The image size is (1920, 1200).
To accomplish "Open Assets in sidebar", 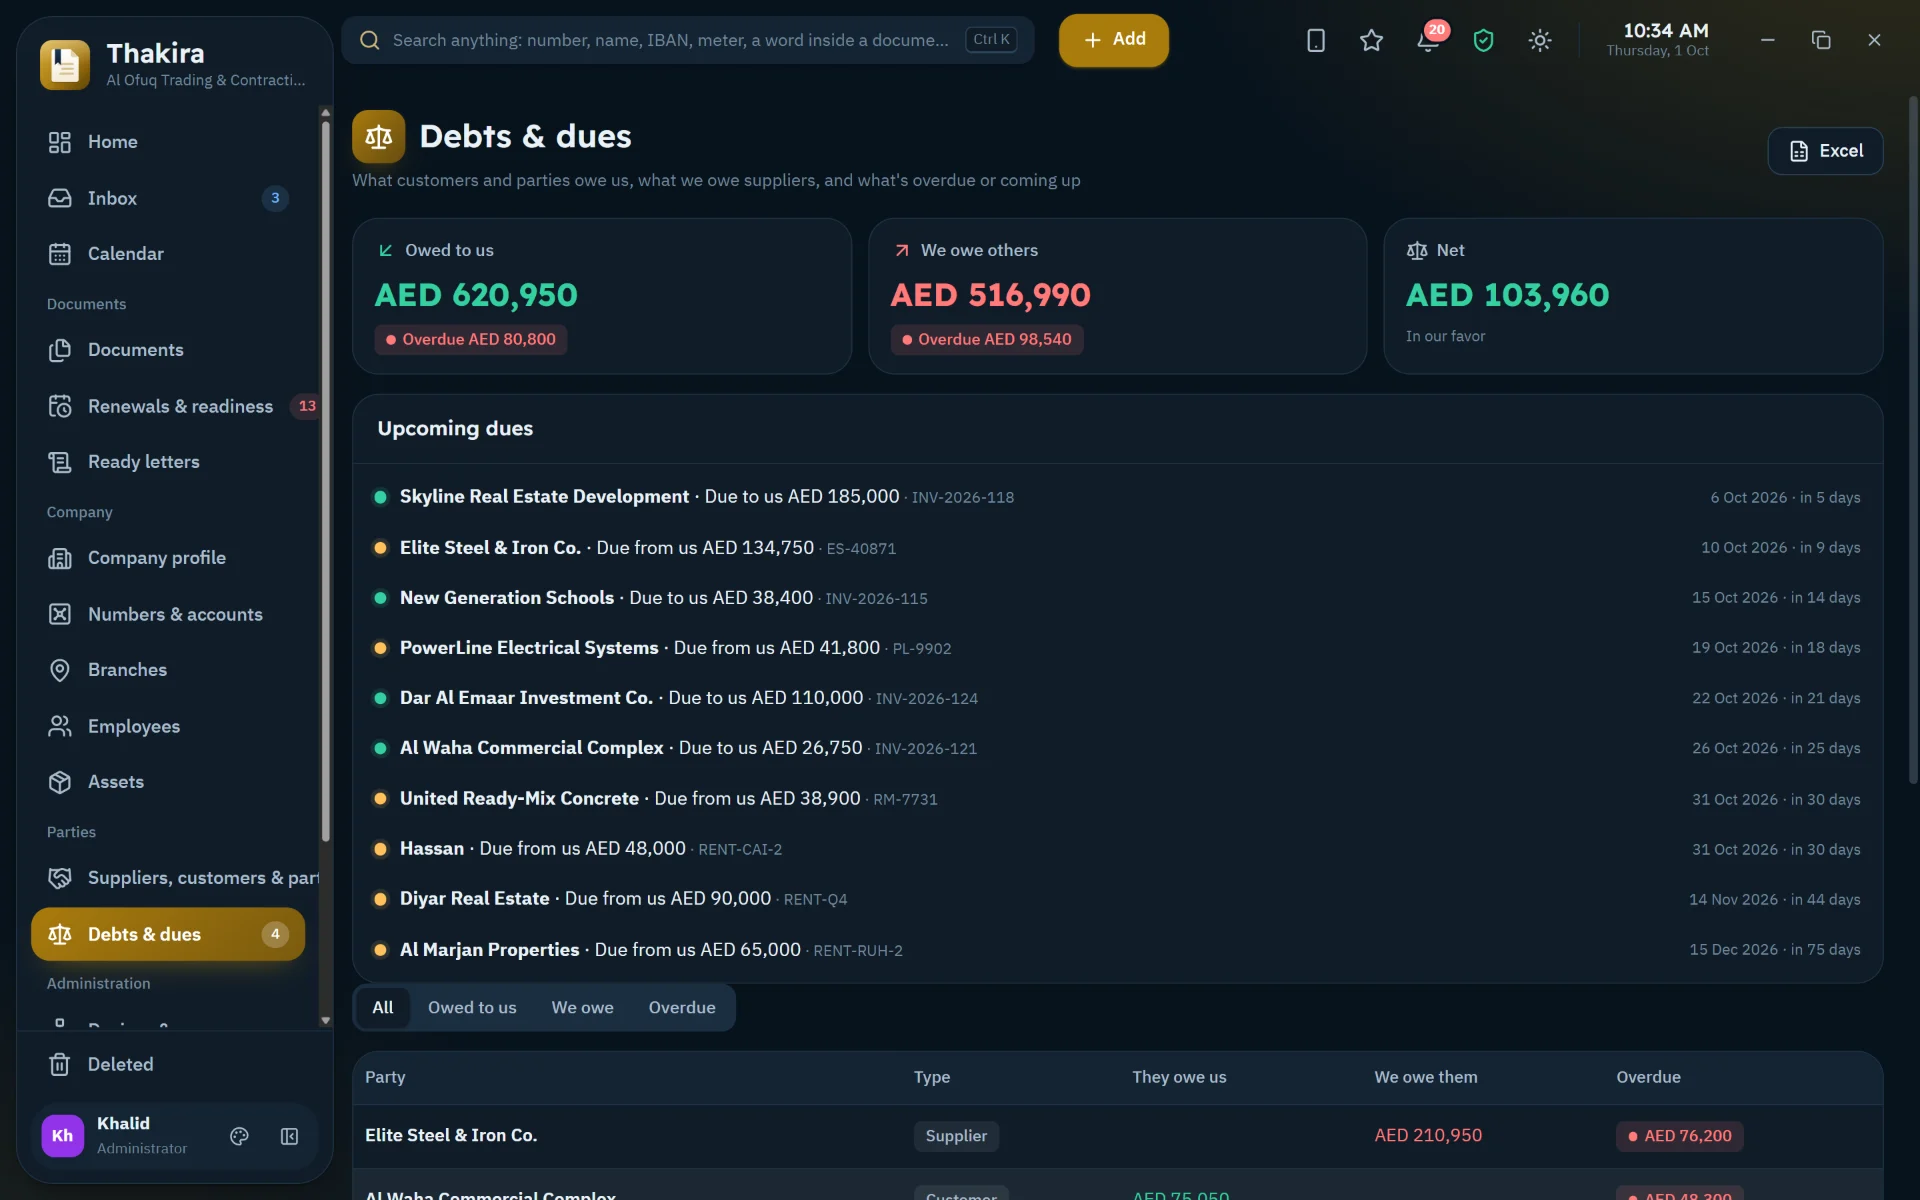I will coord(168,782).
